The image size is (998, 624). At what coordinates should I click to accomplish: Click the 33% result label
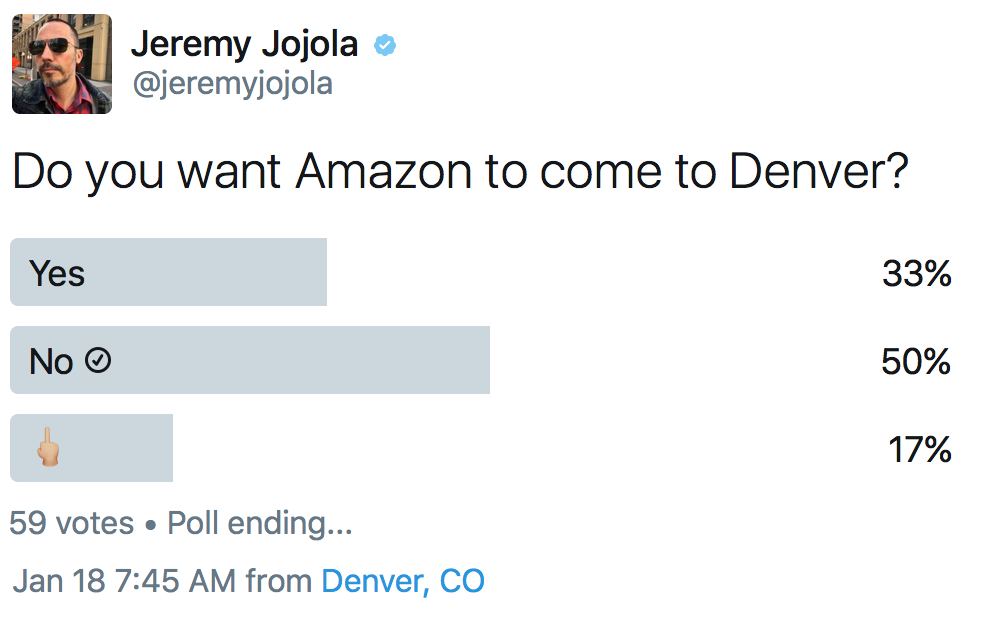pyautogui.click(x=917, y=274)
